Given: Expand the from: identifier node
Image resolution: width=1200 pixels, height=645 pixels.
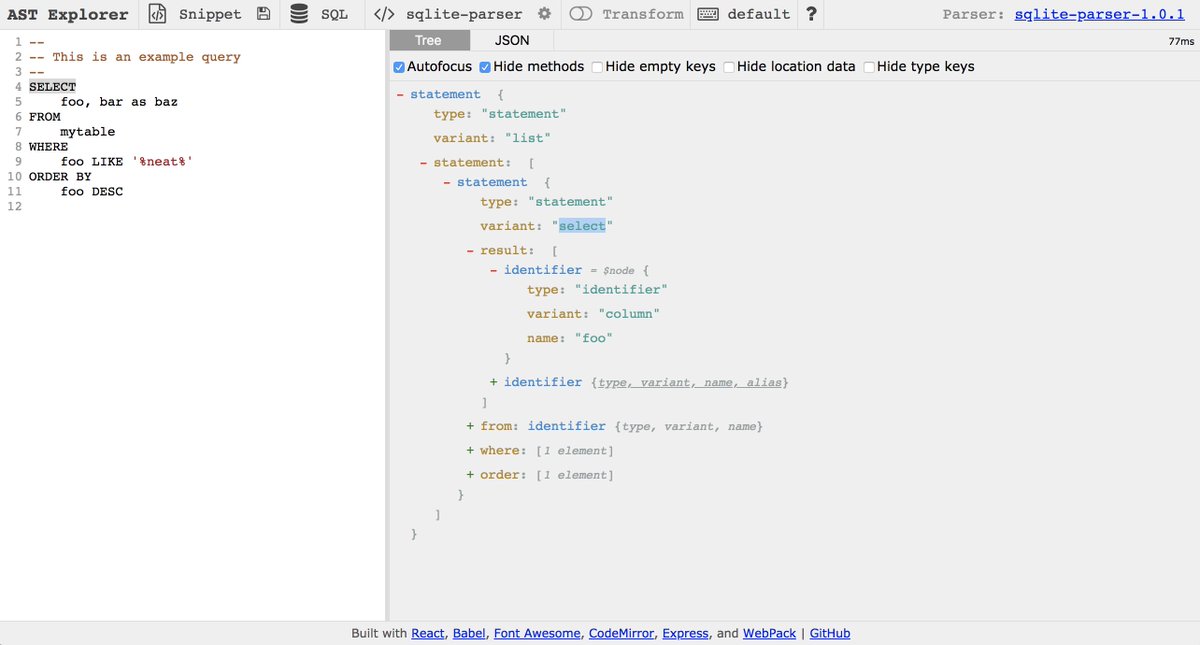Looking at the screenshot, I should (470, 426).
